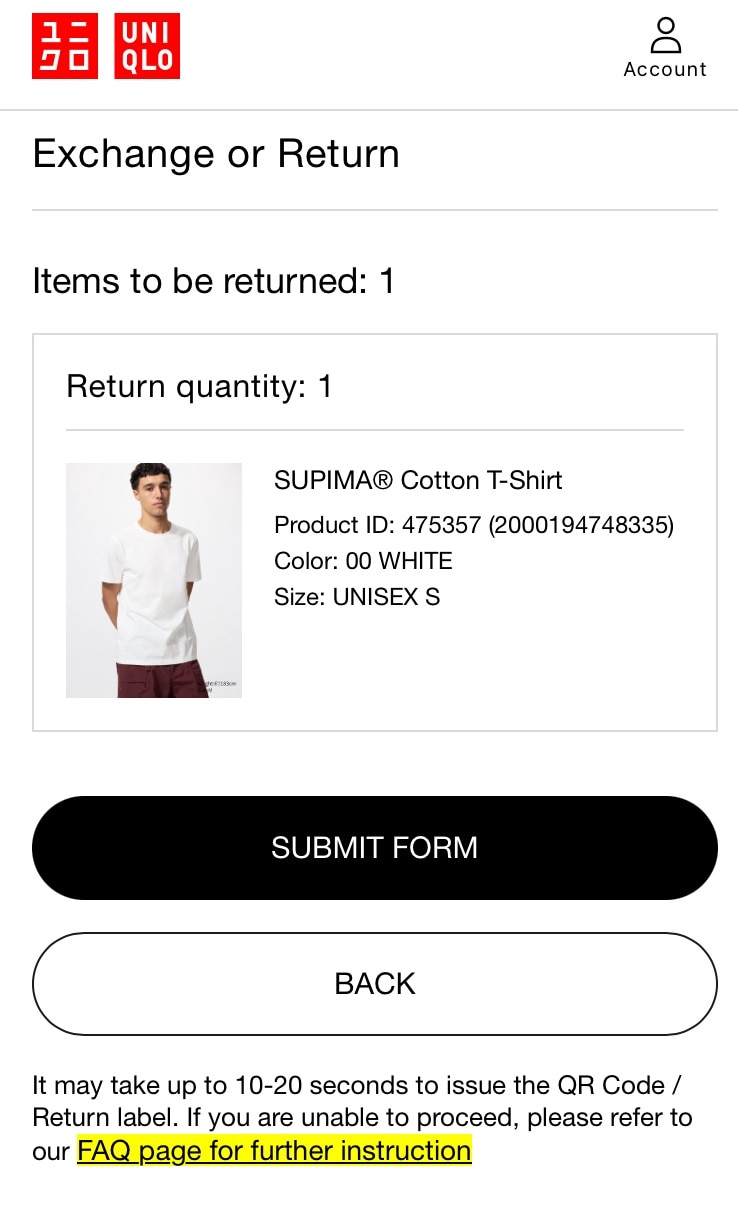Click the katakana UNIQLO logo
738x1205 pixels.
tap(65, 46)
